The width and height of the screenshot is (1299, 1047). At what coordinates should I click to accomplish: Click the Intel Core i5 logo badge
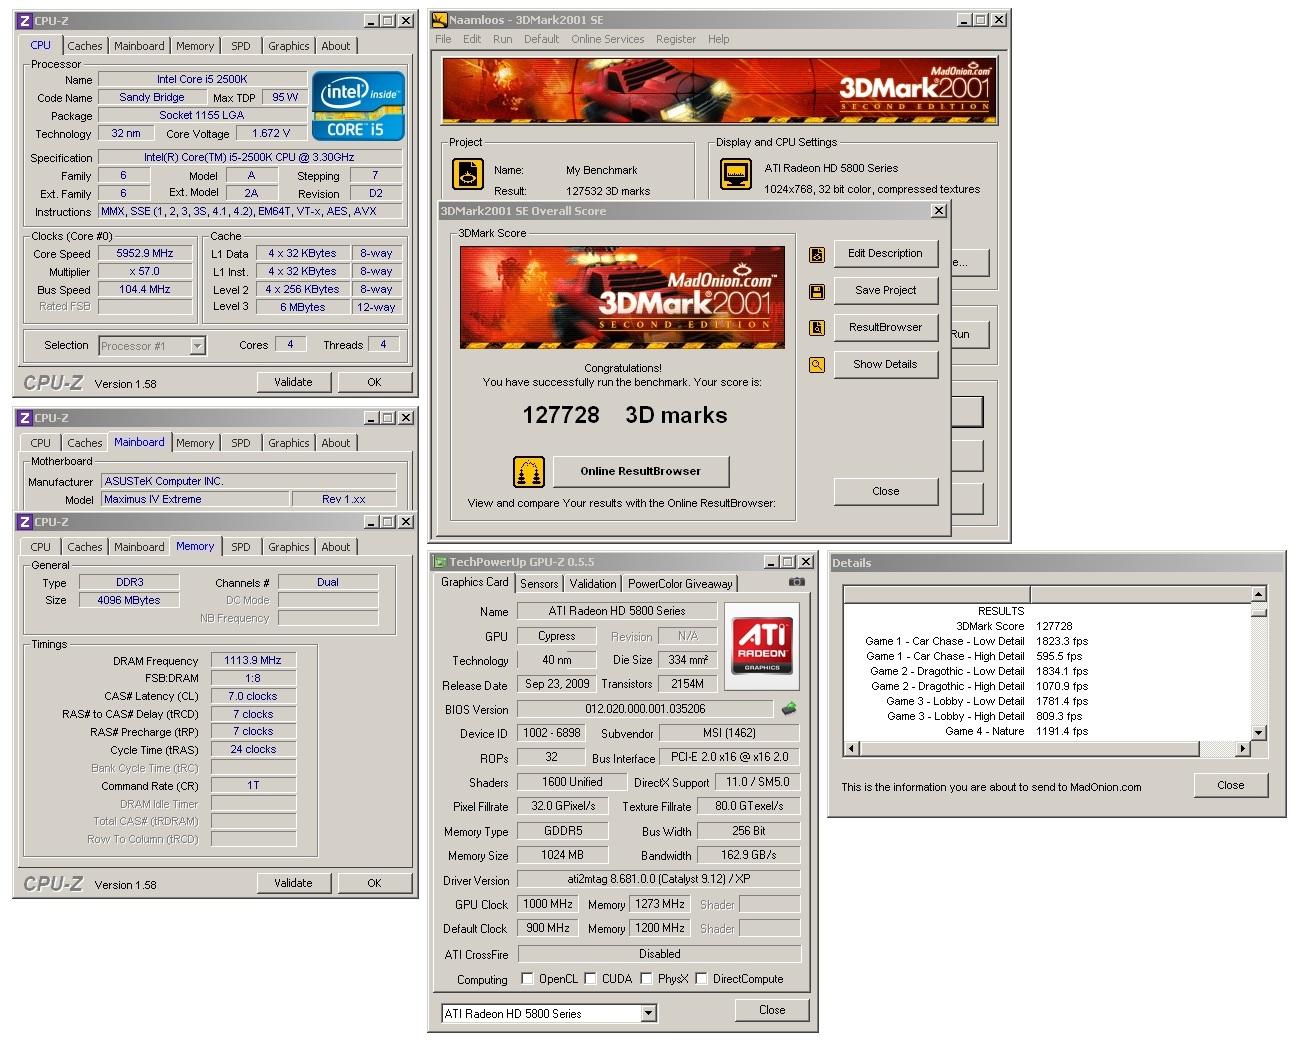(x=358, y=105)
